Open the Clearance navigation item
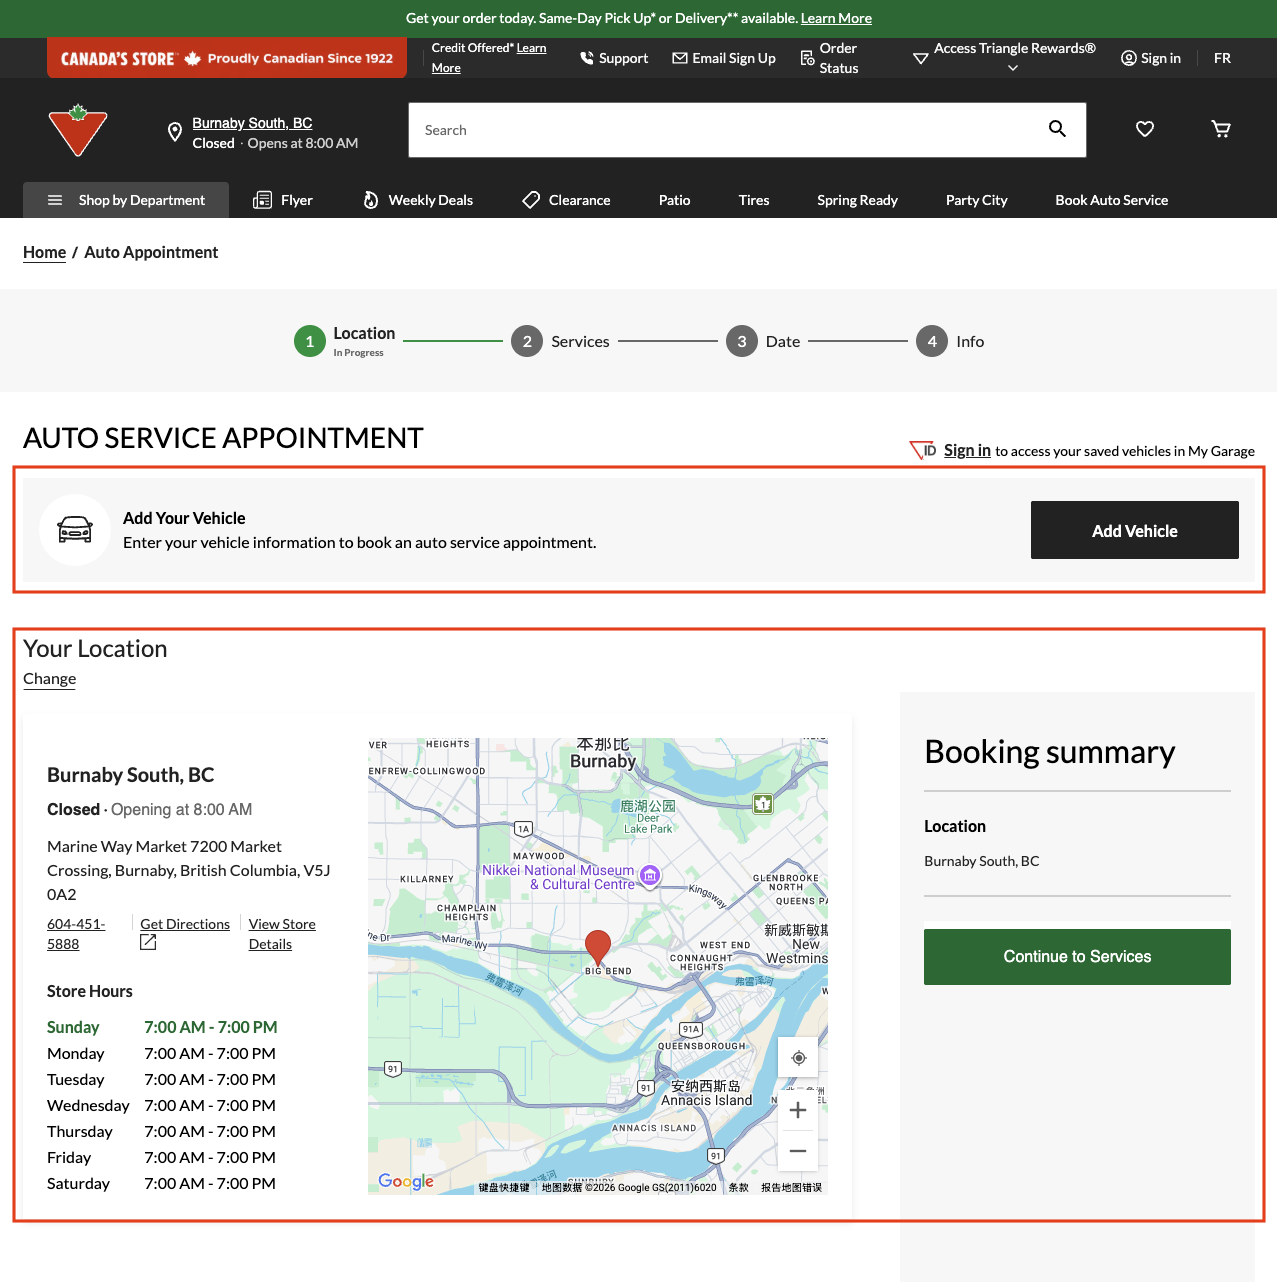The height and width of the screenshot is (1282, 1277). click(x=566, y=200)
